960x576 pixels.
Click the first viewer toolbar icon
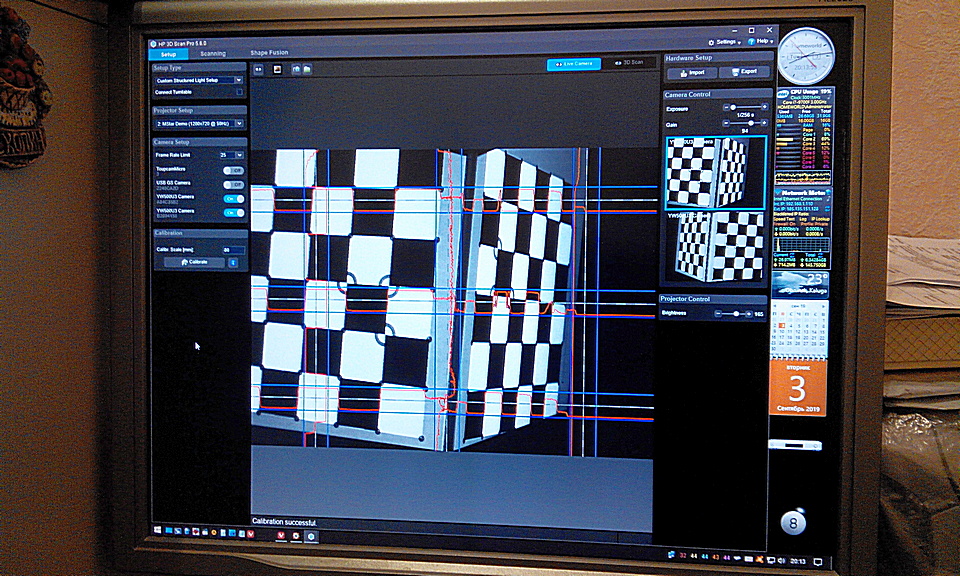pos(258,69)
